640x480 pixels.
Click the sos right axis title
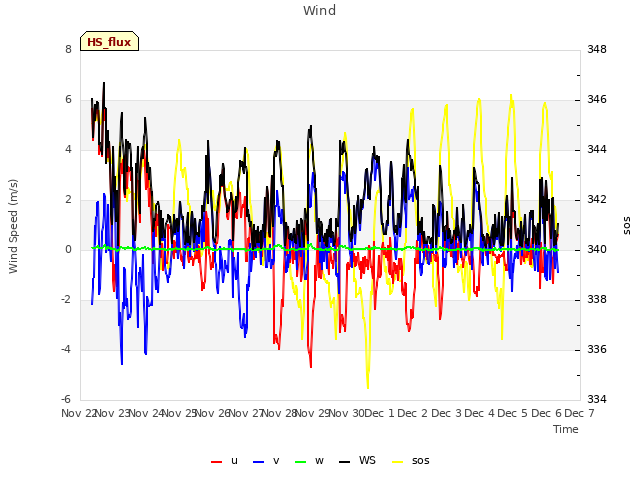627,226
